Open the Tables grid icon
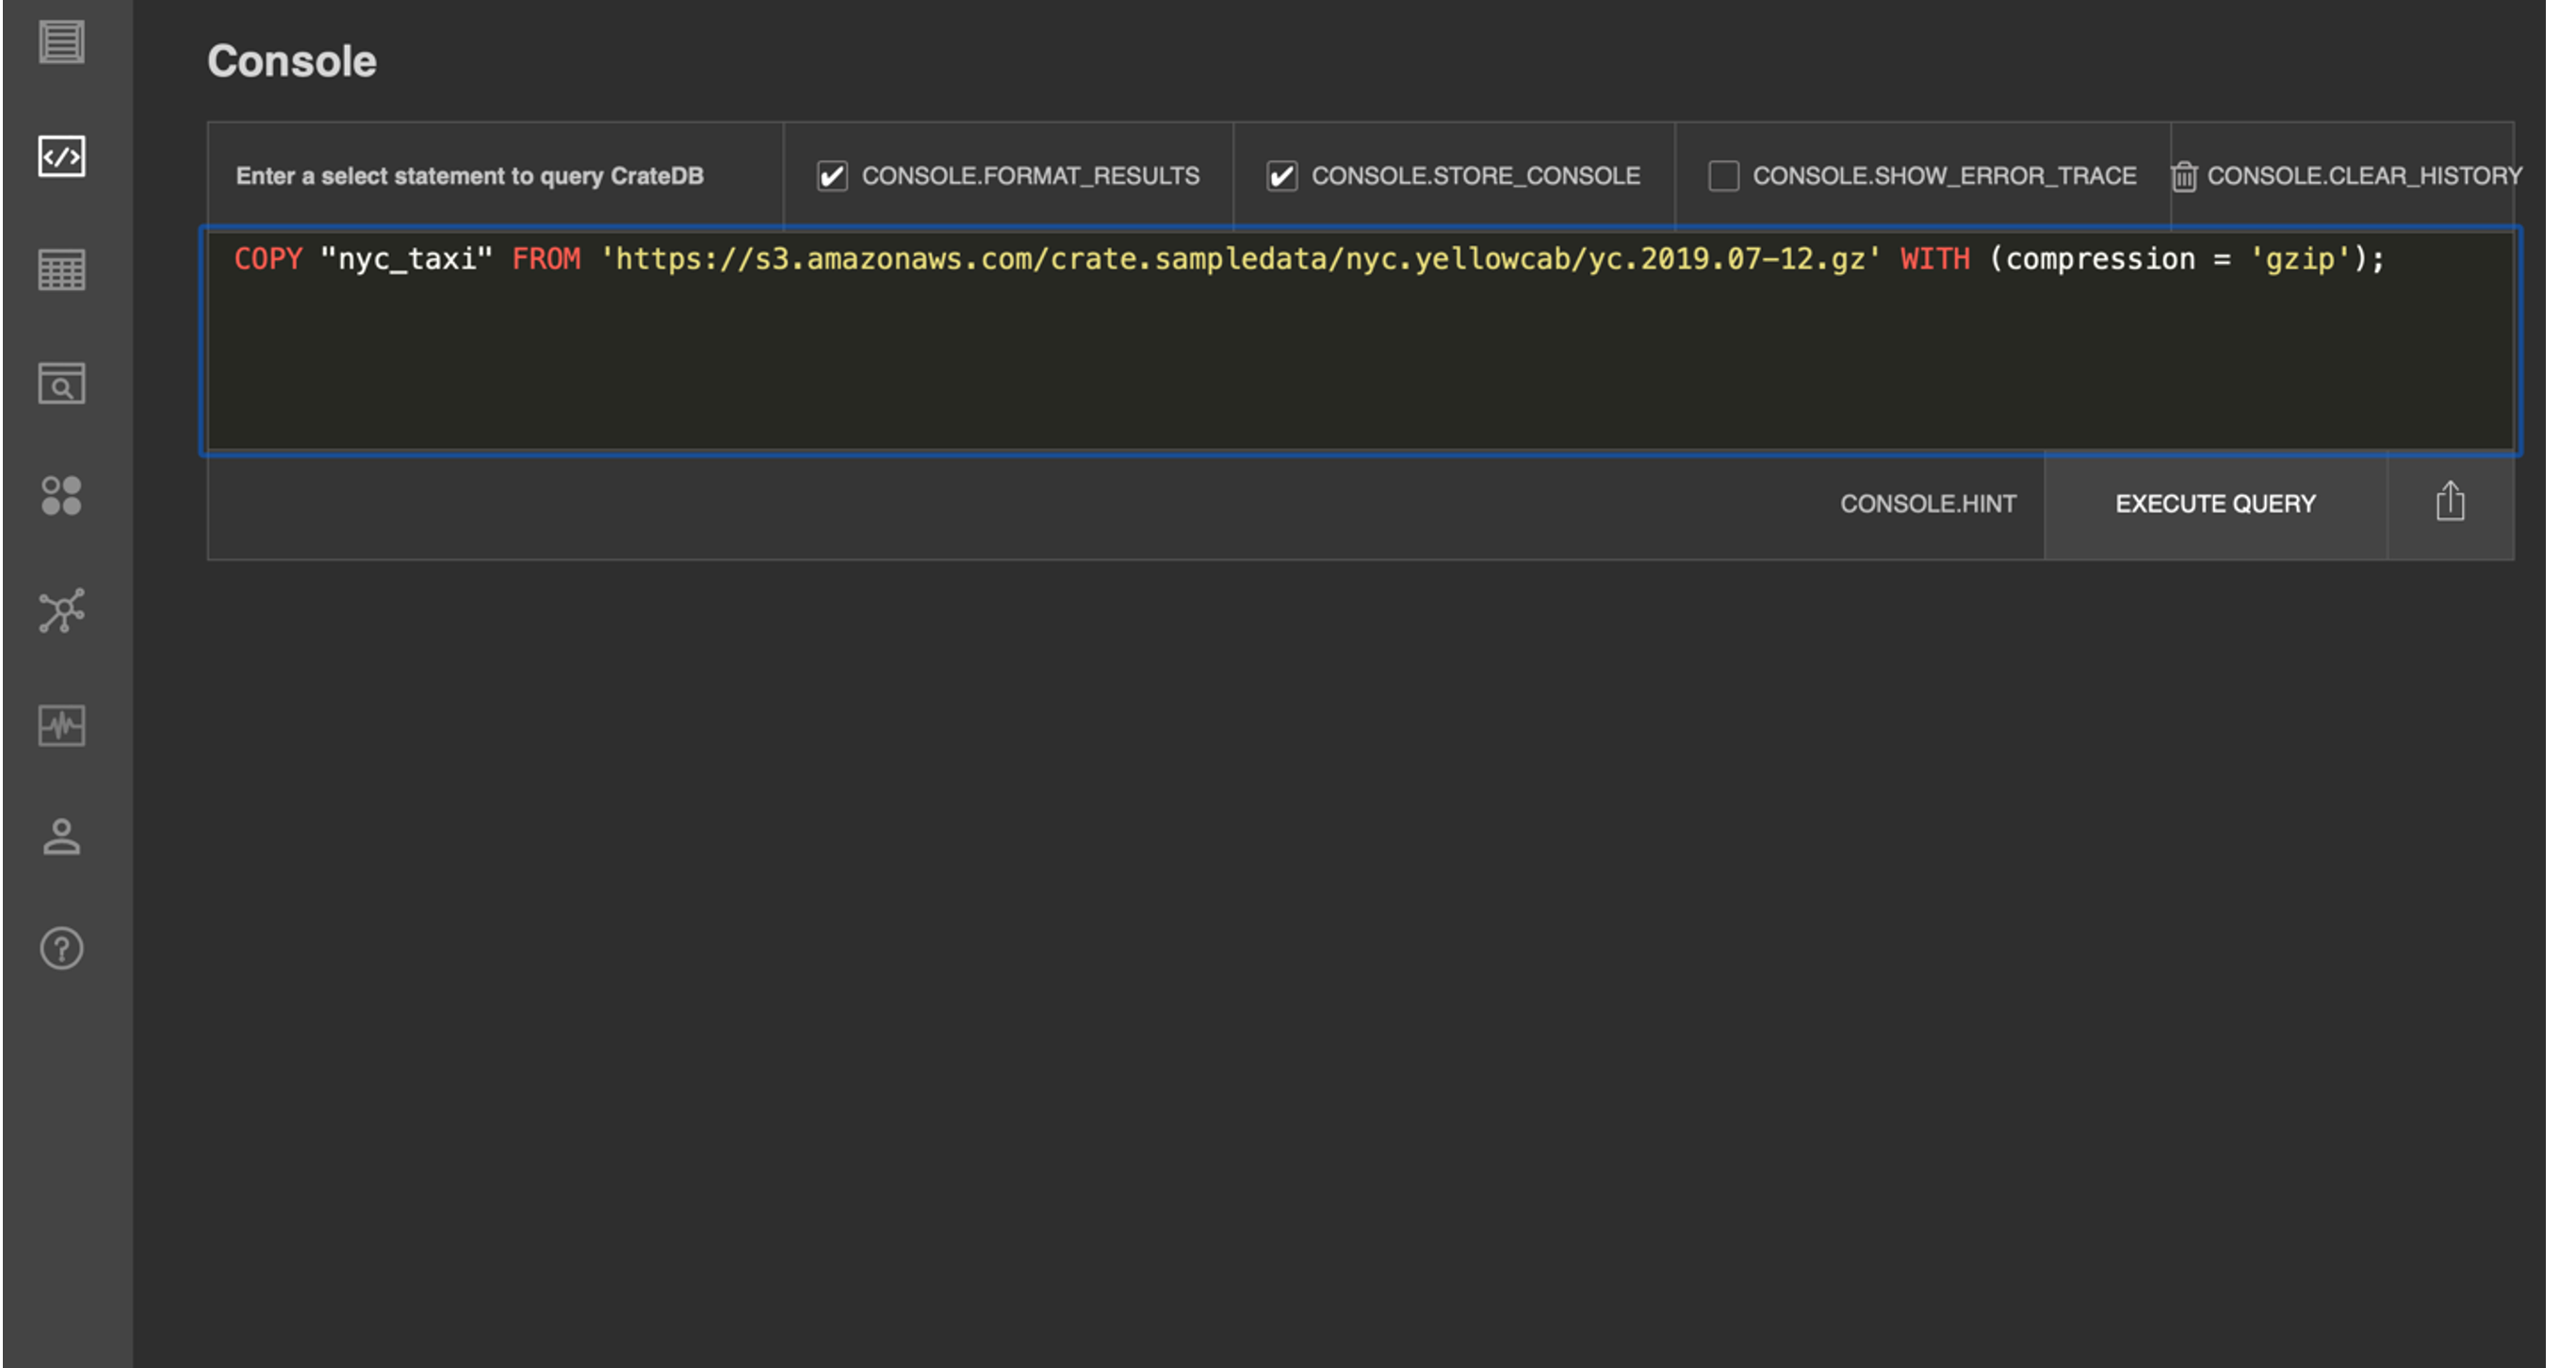This screenshot has width=2576, height=1368. [62, 270]
